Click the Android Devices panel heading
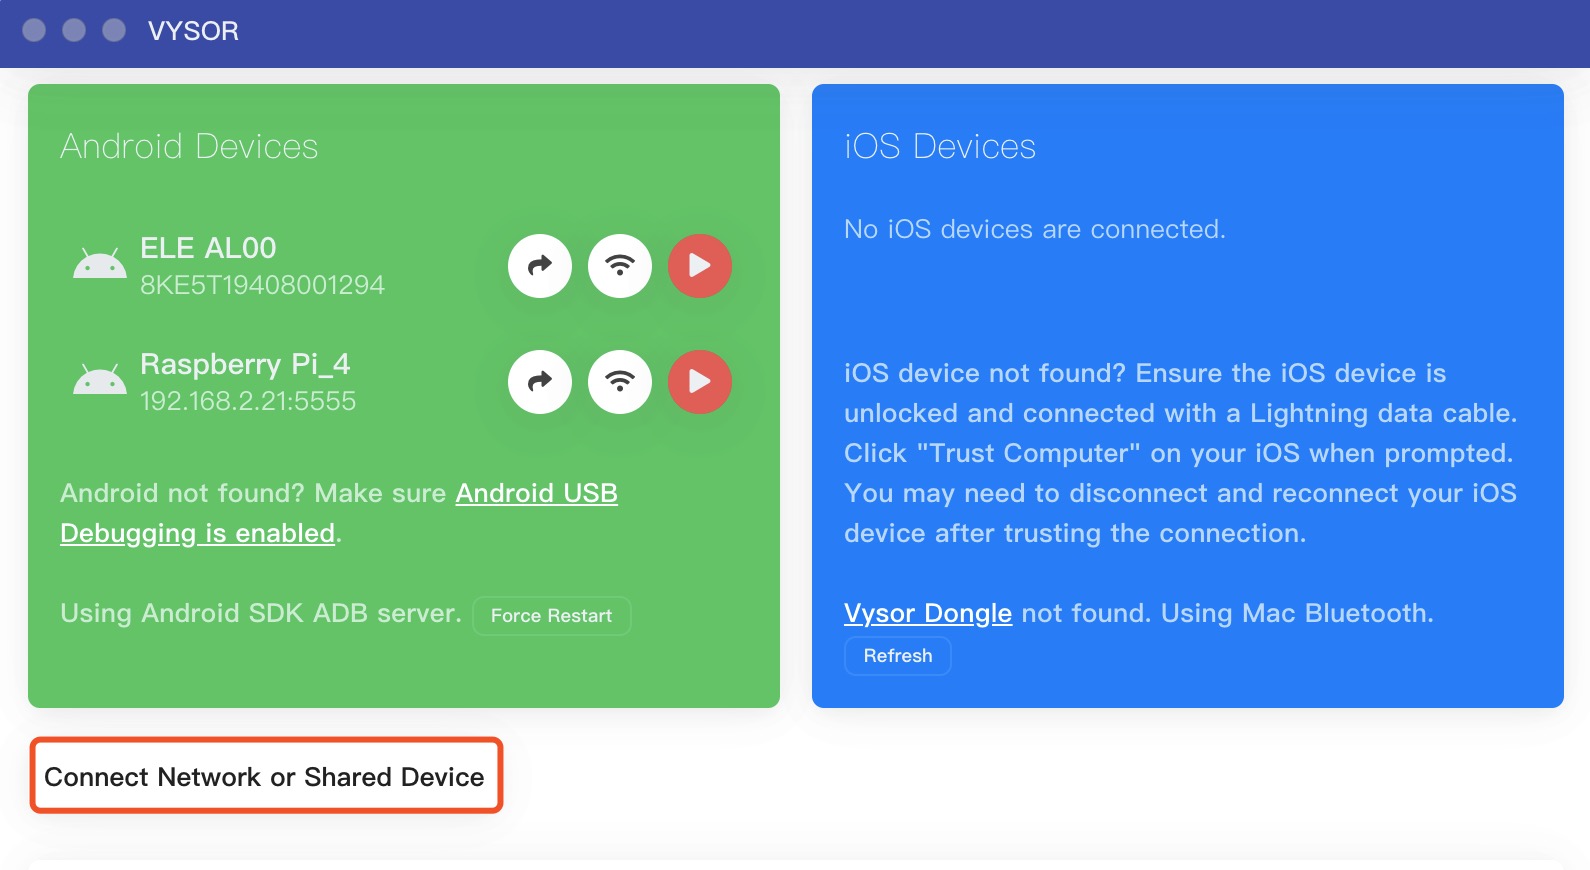Screen dimensions: 1590x870 pyautogui.click(x=189, y=146)
